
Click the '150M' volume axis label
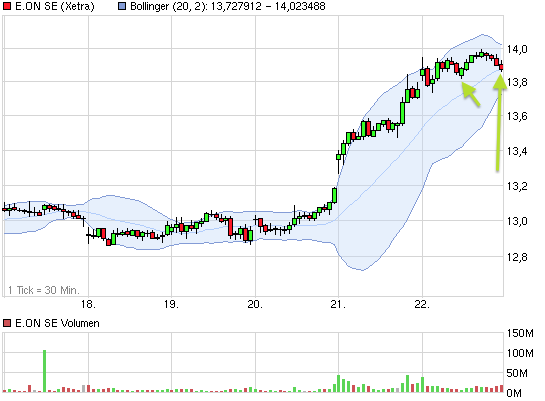click(520, 333)
